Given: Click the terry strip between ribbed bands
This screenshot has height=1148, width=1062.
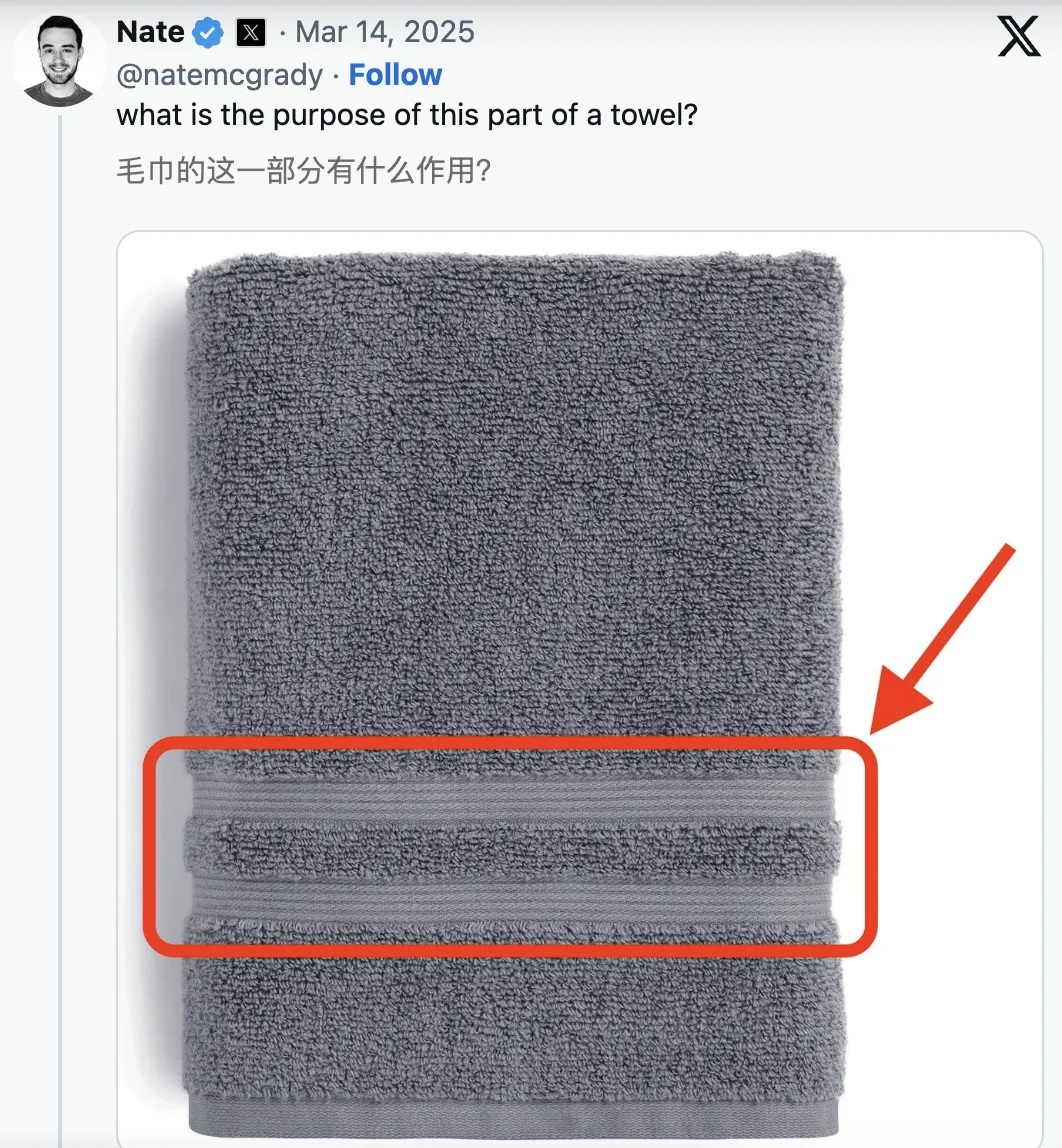Looking at the screenshot, I should pos(514,848).
